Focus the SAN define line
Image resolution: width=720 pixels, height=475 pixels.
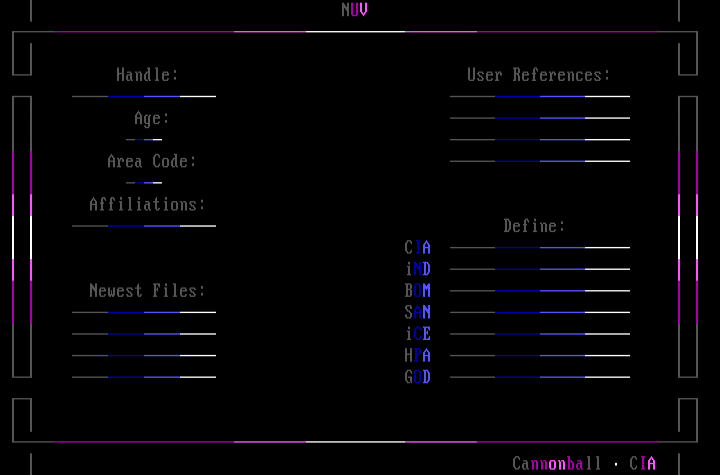tap(540, 313)
